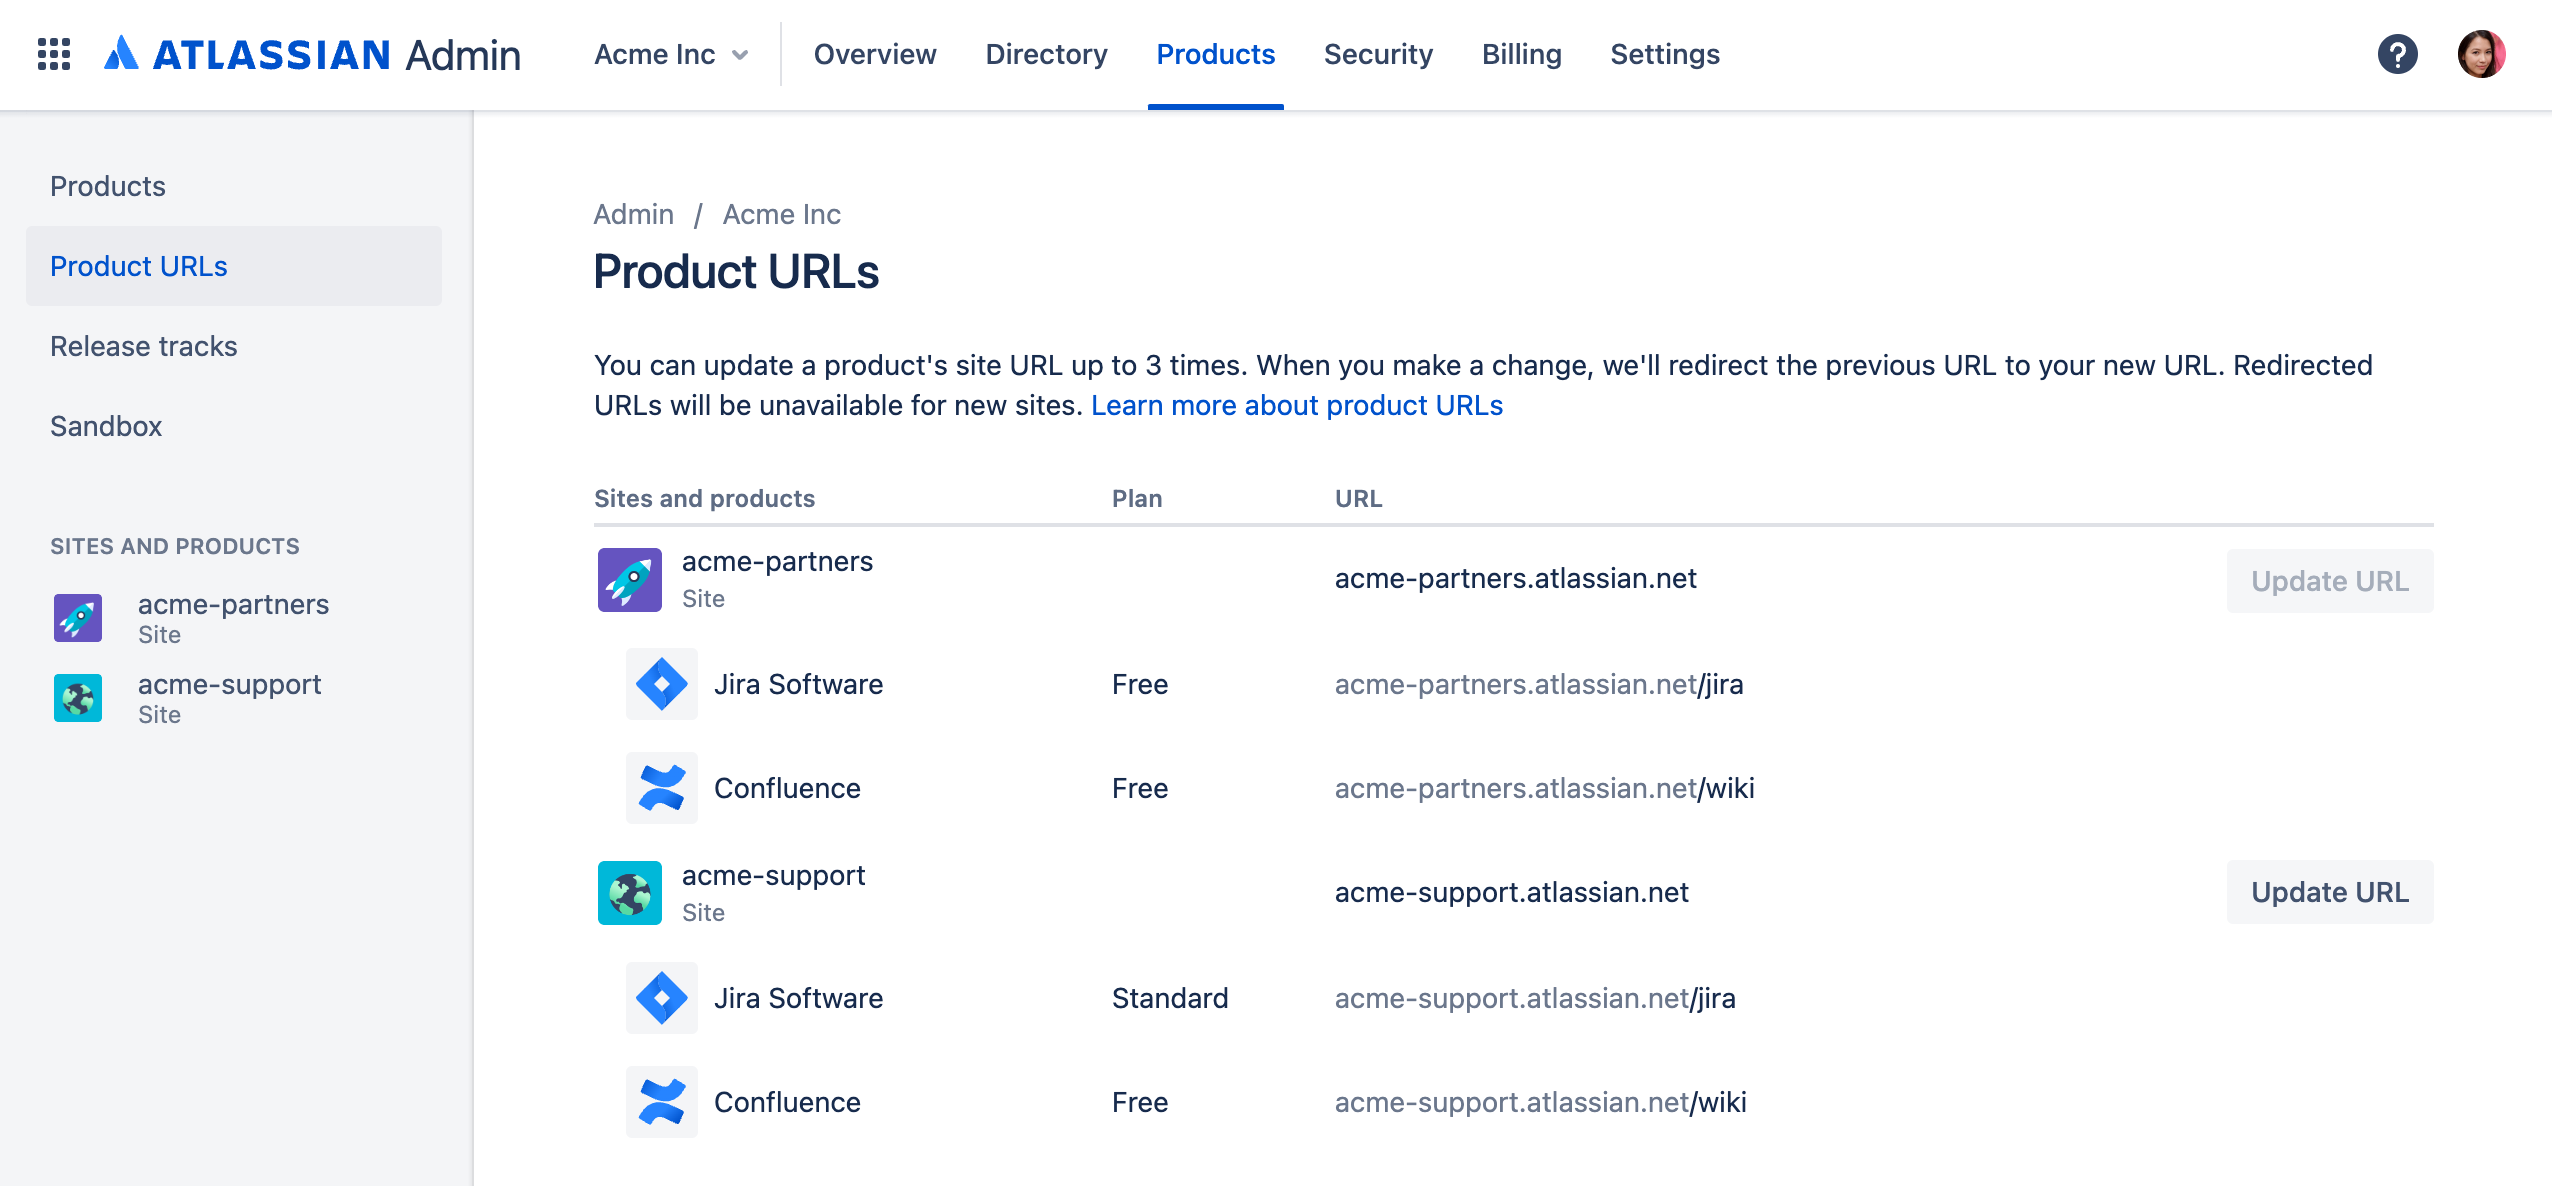Click the Admin breadcrumb link

633,214
